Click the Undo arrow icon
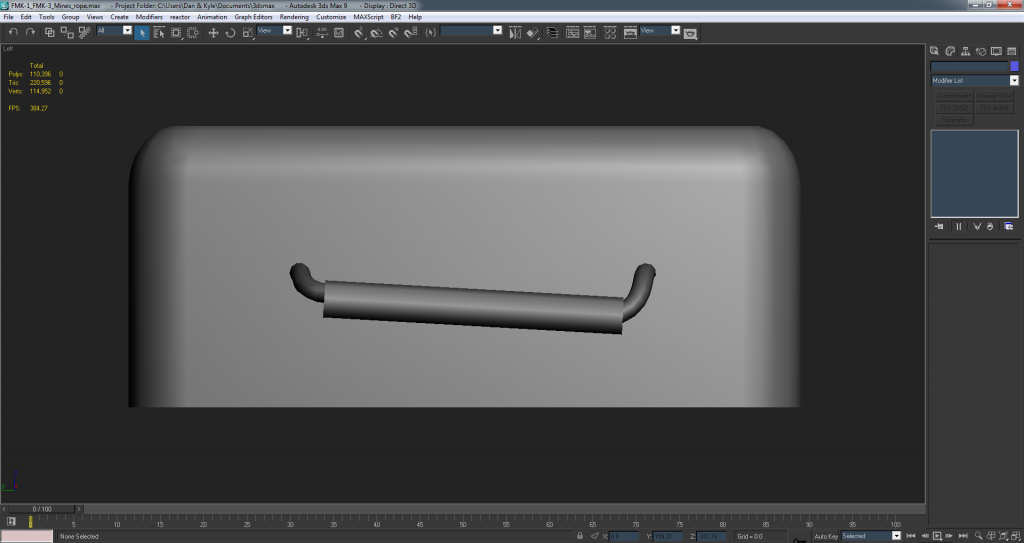Screen dimensions: 1024x543 point(13,32)
